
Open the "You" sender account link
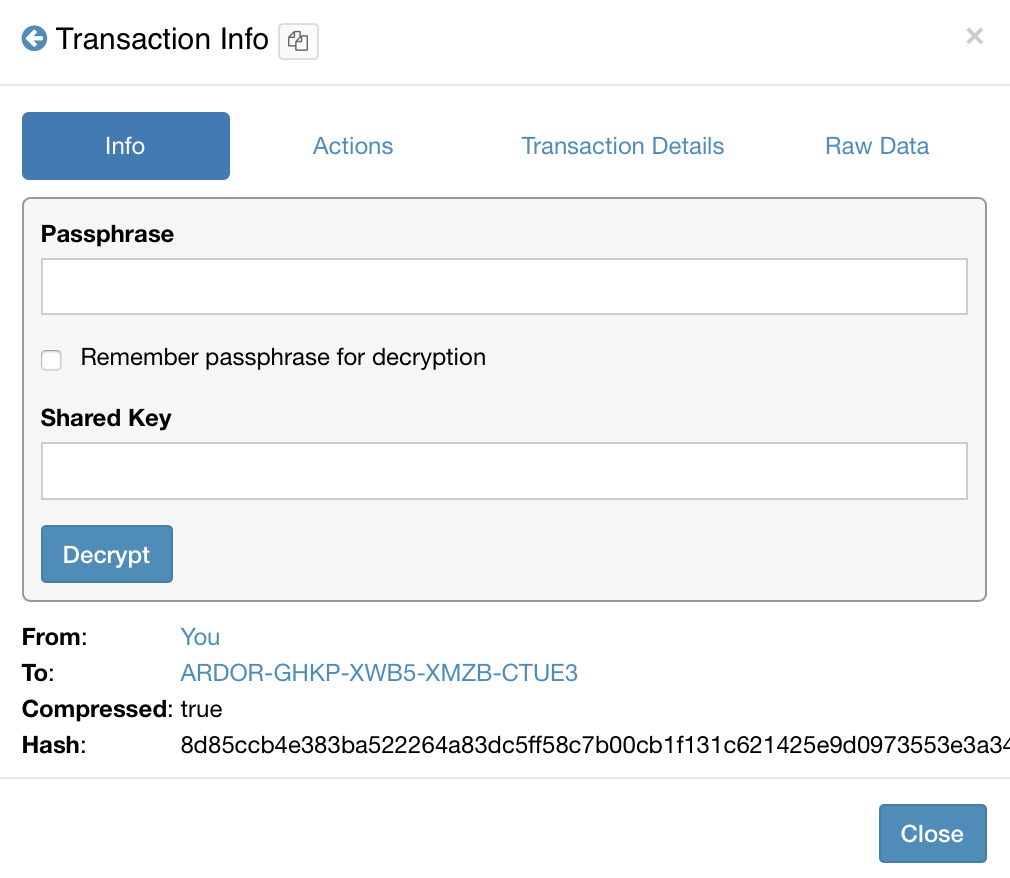[x=200, y=637]
